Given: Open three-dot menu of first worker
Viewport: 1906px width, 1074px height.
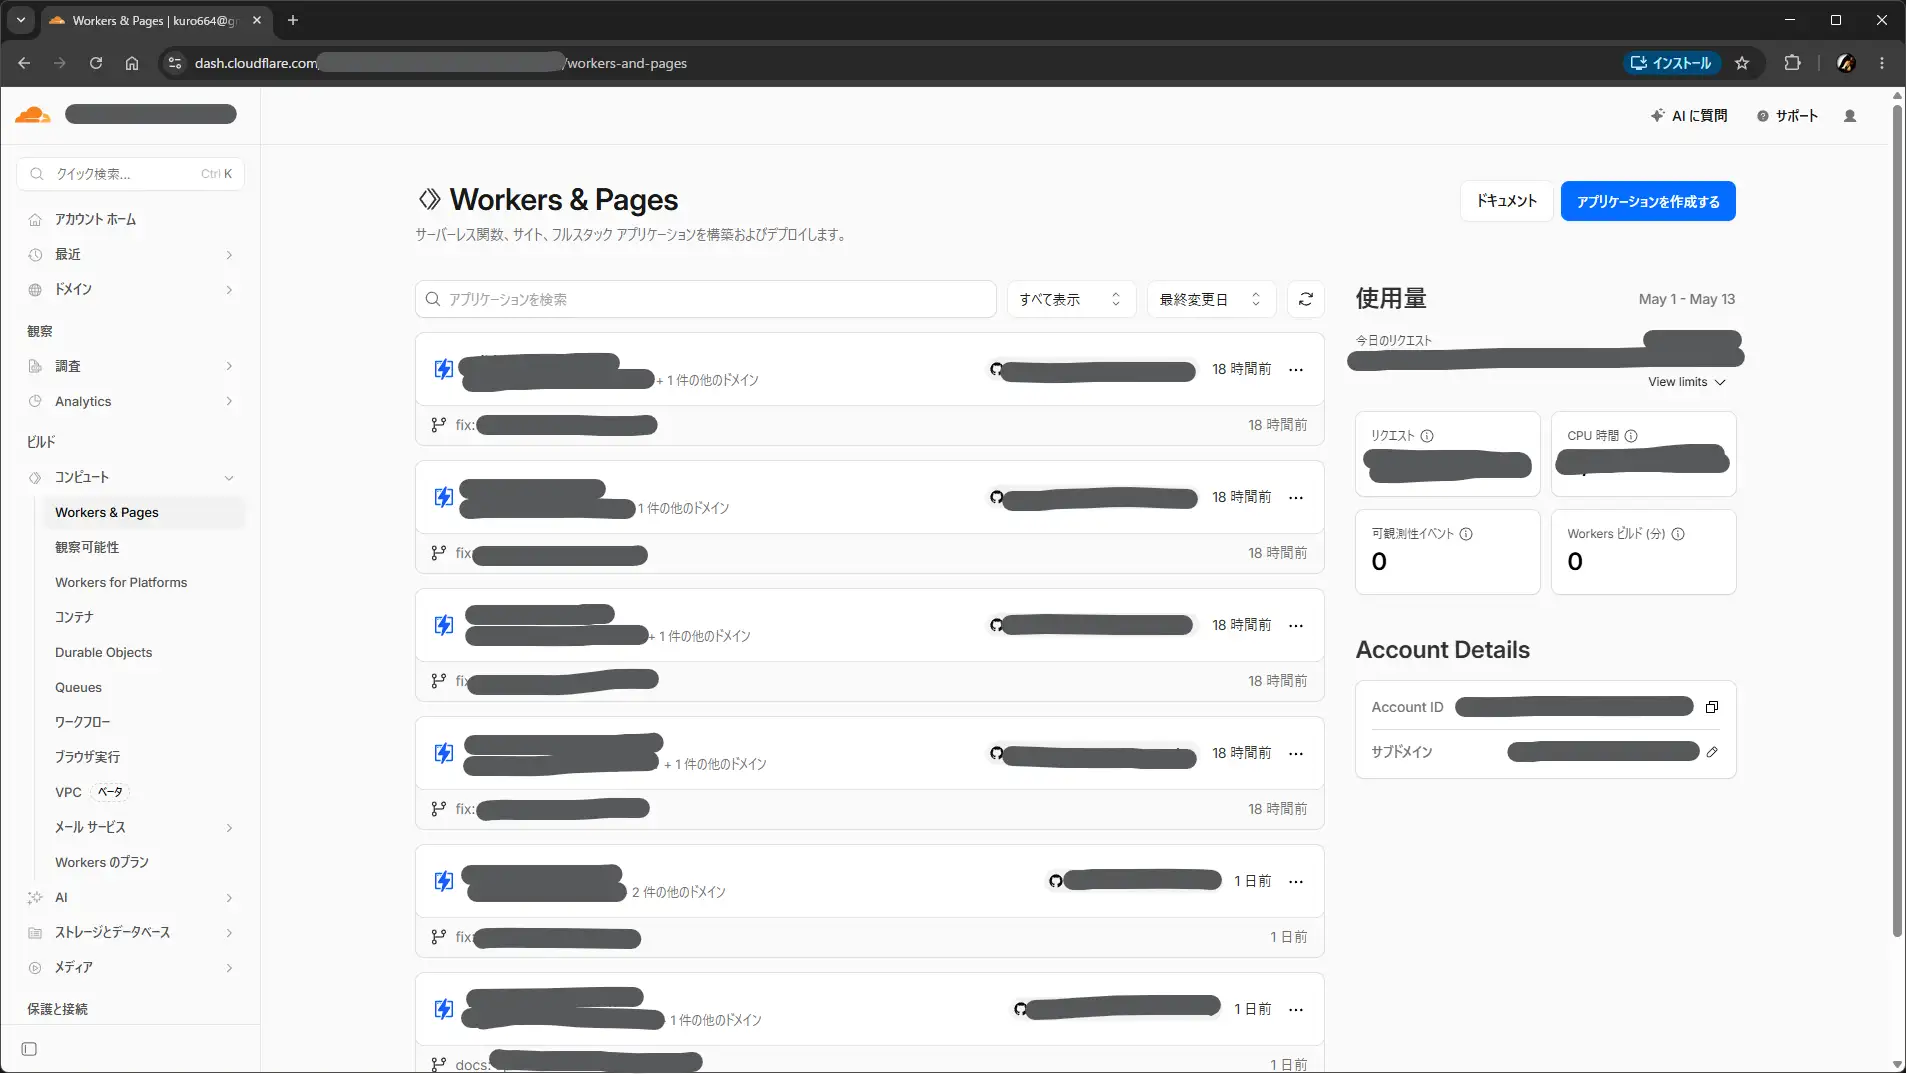Looking at the screenshot, I should [1296, 370].
